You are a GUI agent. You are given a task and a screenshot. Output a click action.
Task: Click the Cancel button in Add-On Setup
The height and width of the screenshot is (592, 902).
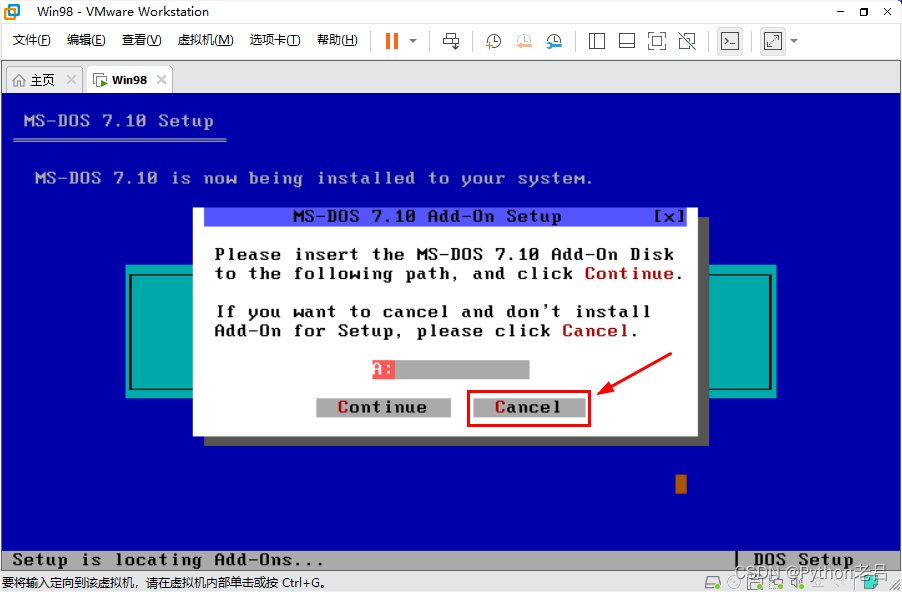tap(529, 407)
